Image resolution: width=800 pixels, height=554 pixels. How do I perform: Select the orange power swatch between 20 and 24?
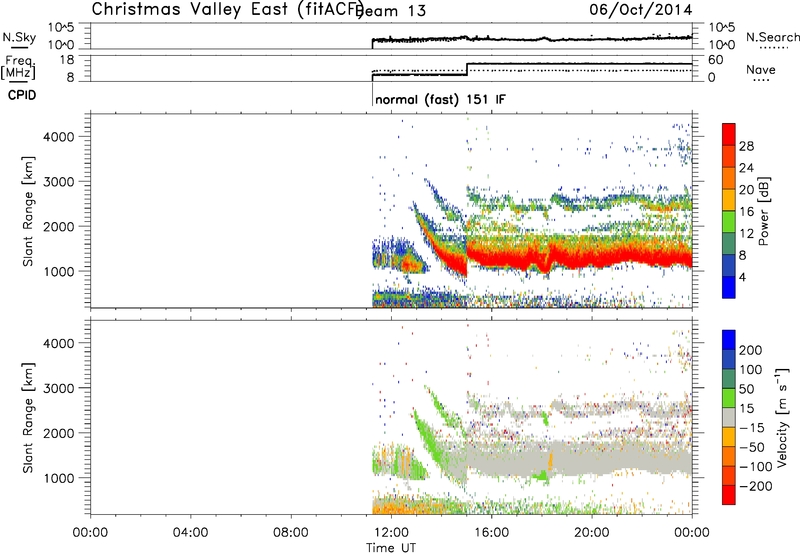729,178
